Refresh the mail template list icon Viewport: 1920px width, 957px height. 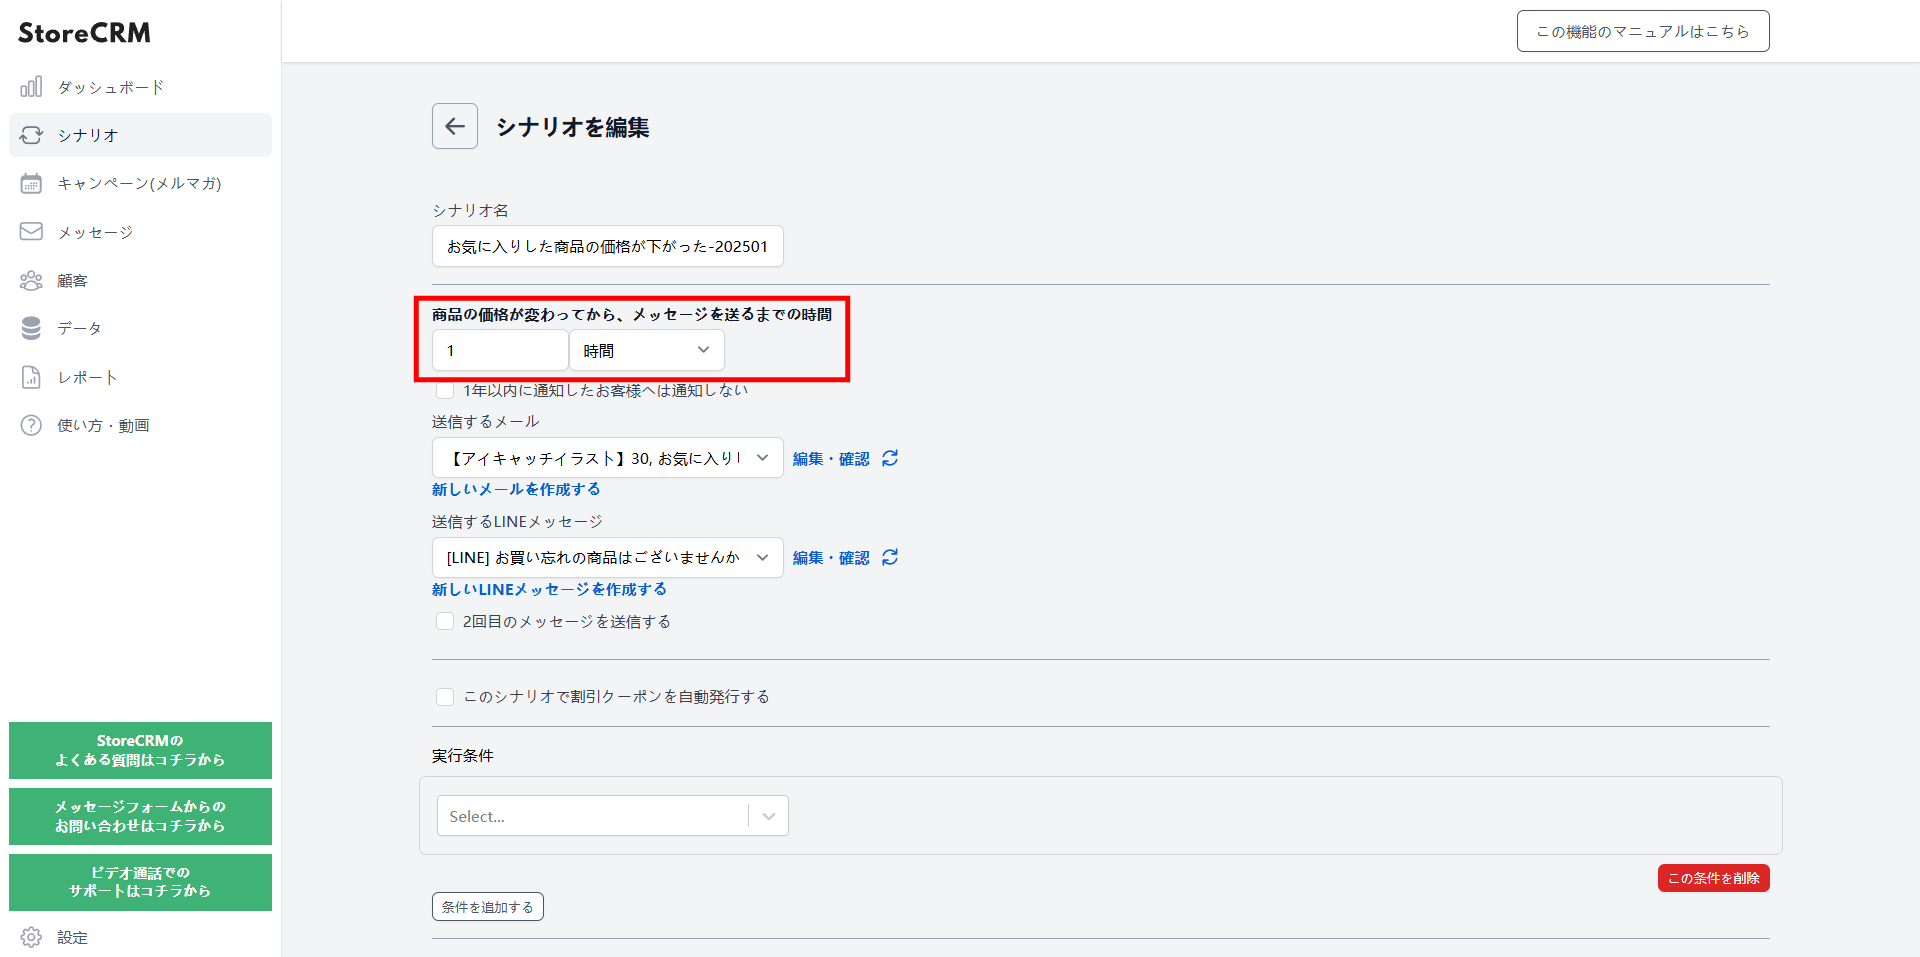pyautogui.click(x=890, y=458)
